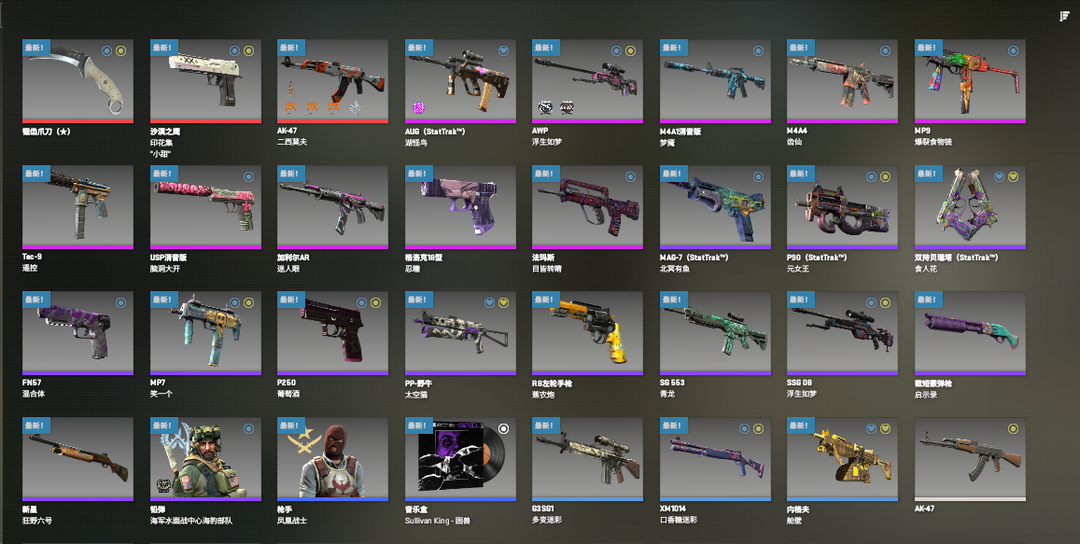Click the 最新! badge on the Tec-9 tile
Viewport: 1080px width, 544px height.
tap(35, 174)
